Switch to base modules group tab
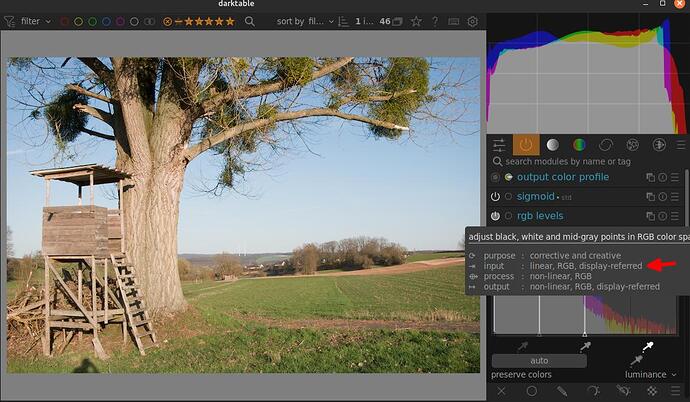Image resolution: width=690 pixels, height=402 pixels. [x=553, y=145]
